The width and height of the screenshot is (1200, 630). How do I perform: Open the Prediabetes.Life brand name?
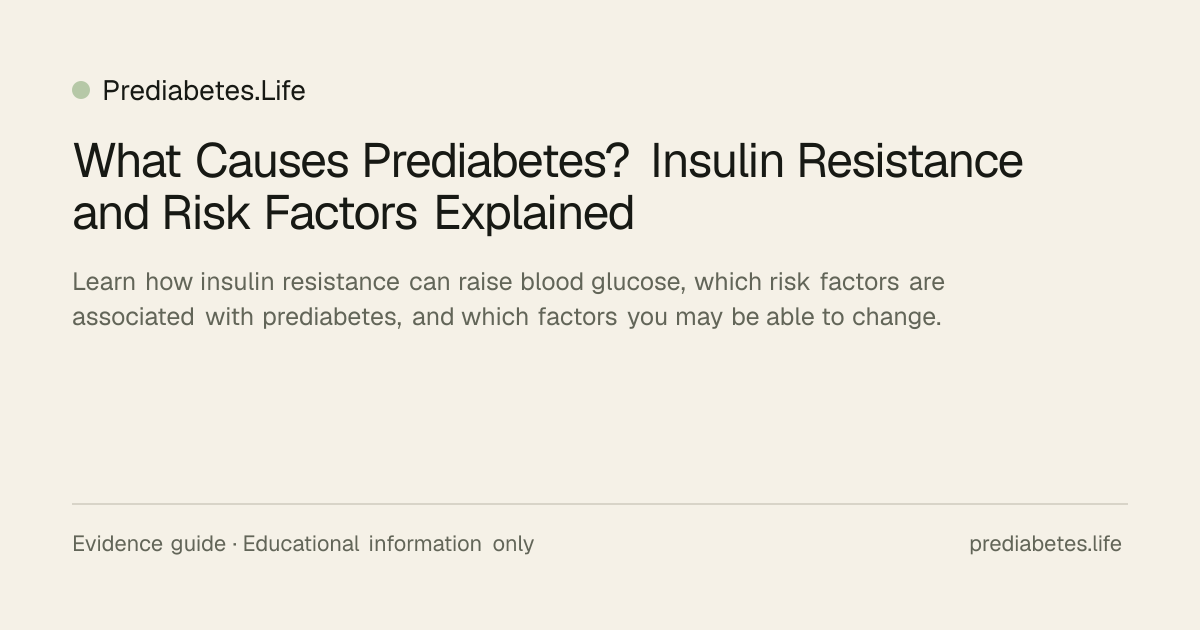[204, 91]
